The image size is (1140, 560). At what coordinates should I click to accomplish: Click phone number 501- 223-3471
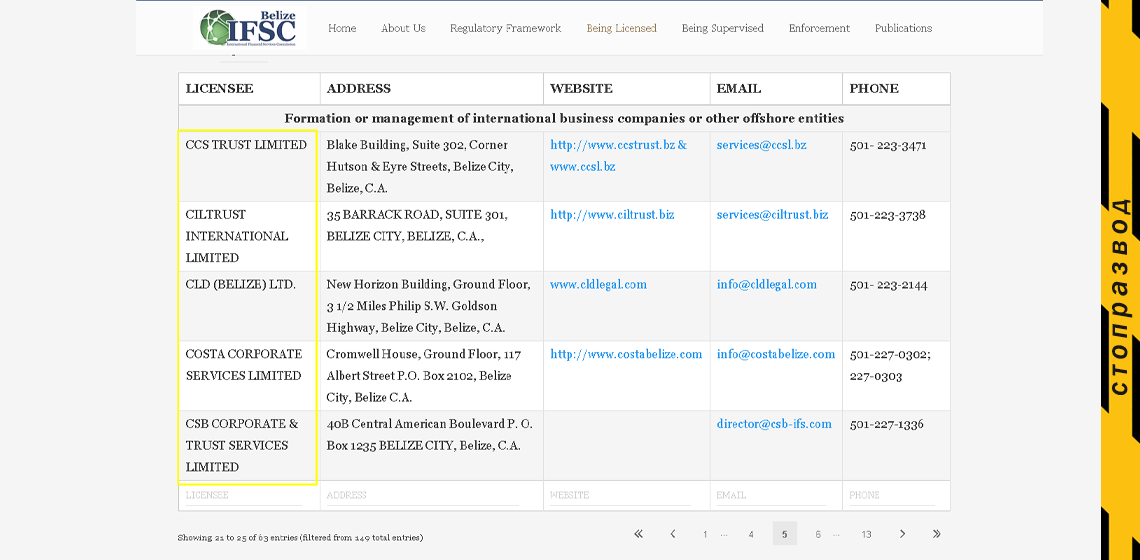tap(888, 145)
